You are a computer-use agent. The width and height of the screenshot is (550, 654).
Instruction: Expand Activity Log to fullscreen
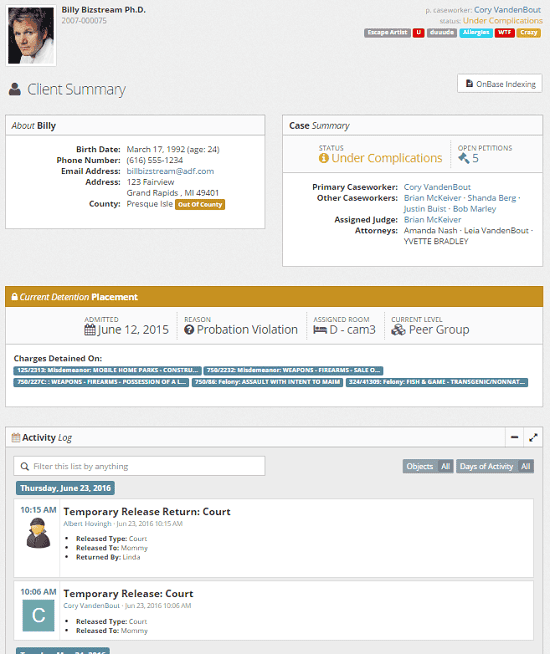533,437
